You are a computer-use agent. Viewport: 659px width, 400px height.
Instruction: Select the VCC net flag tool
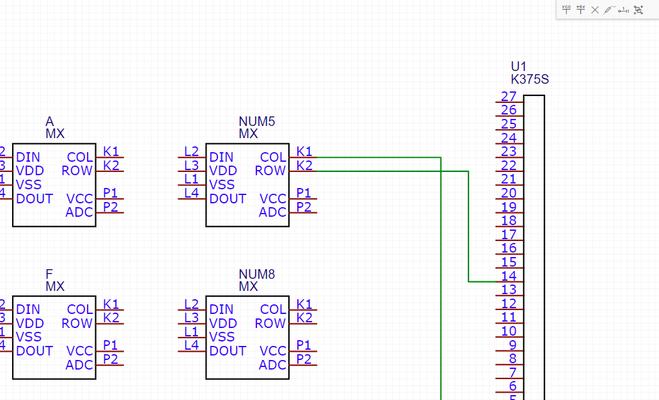[x=567, y=10]
